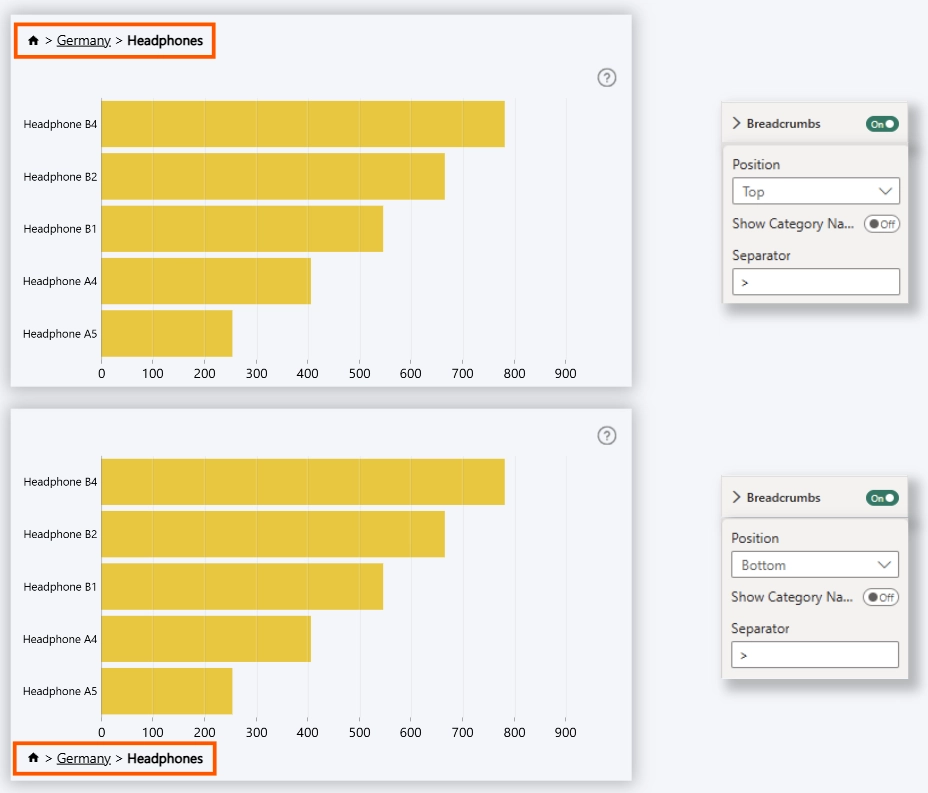Click the home icon in the upper chart's breadcrumb

pyautogui.click(x=33, y=41)
